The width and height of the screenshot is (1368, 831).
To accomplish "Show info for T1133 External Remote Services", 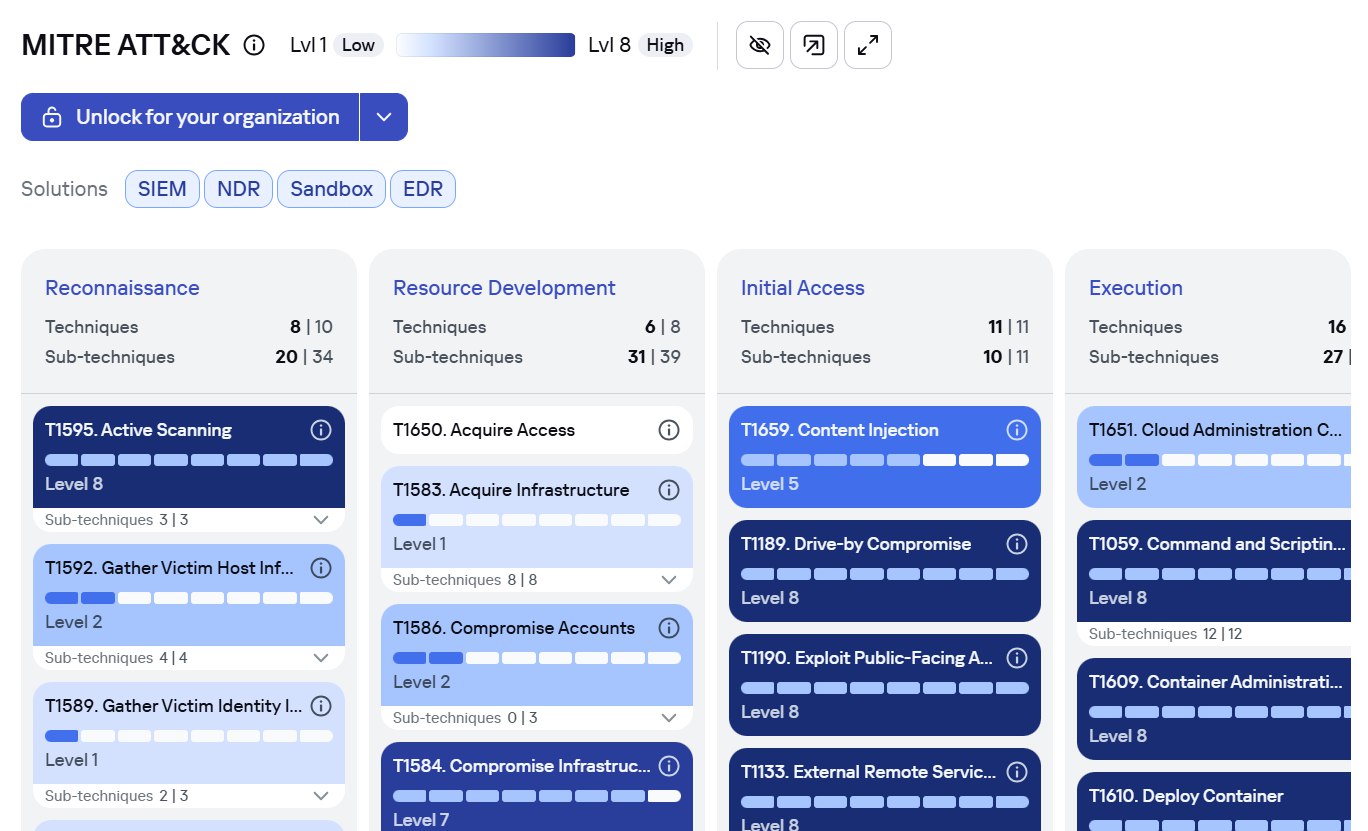I will (x=1017, y=772).
